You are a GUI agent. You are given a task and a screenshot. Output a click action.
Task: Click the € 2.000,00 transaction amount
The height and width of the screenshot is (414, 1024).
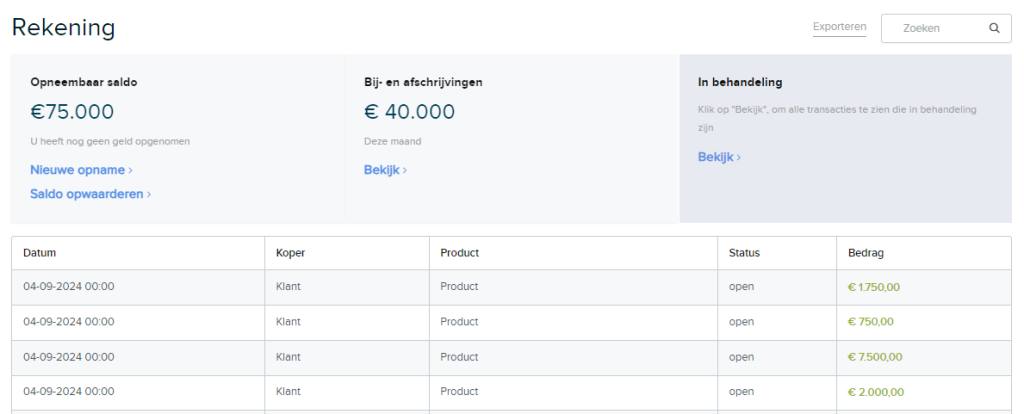tap(876, 392)
